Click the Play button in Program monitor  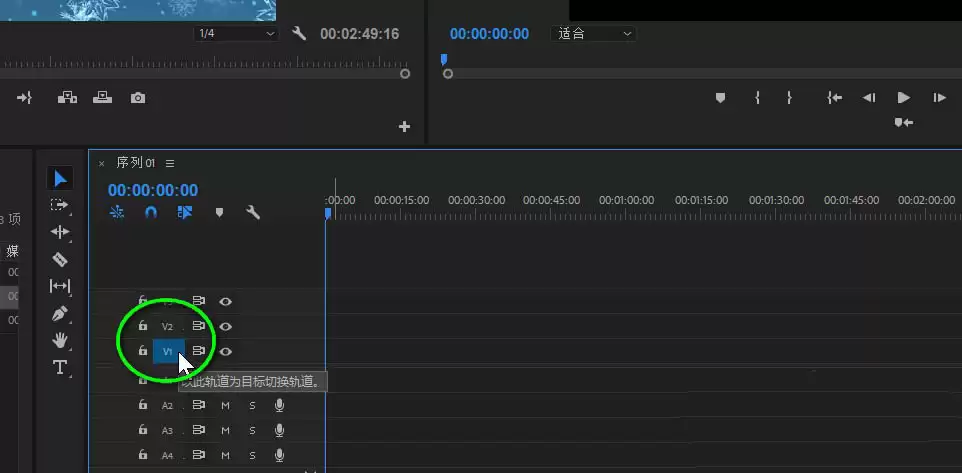point(903,98)
